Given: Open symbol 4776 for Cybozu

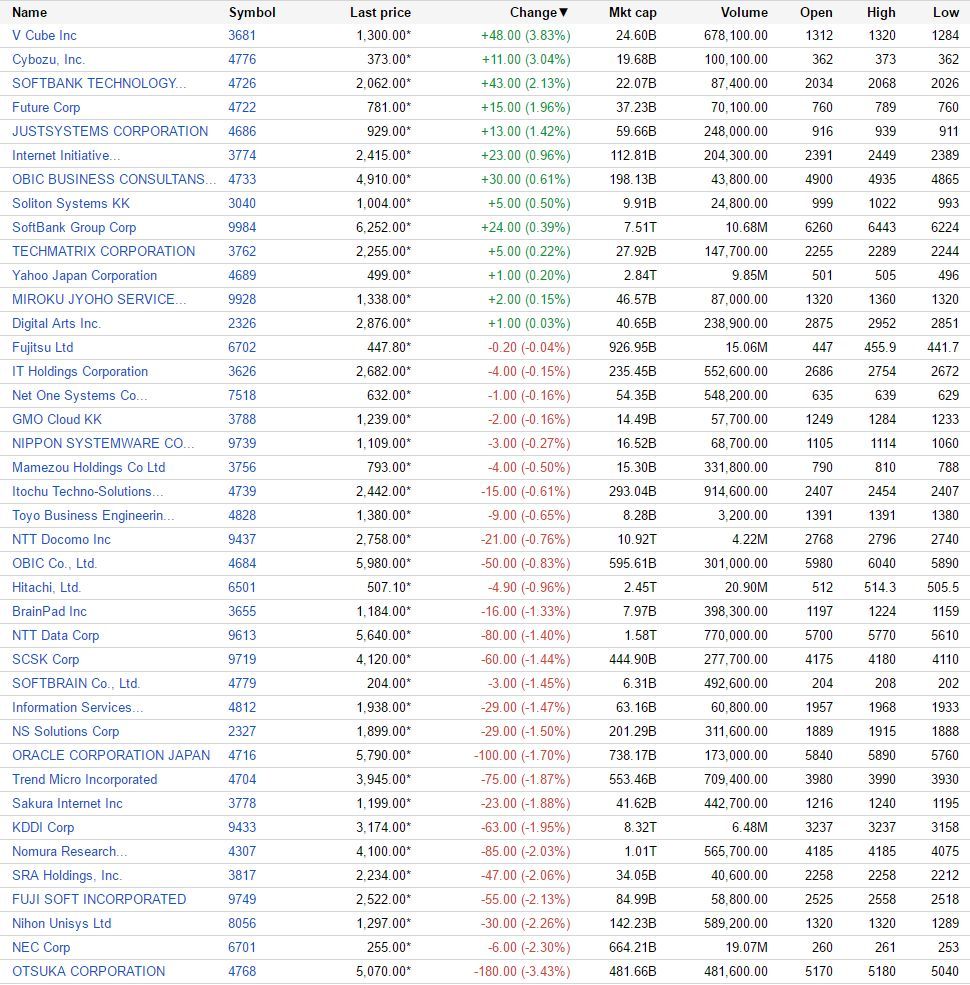Looking at the screenshot, I should [x=242, y=60].
